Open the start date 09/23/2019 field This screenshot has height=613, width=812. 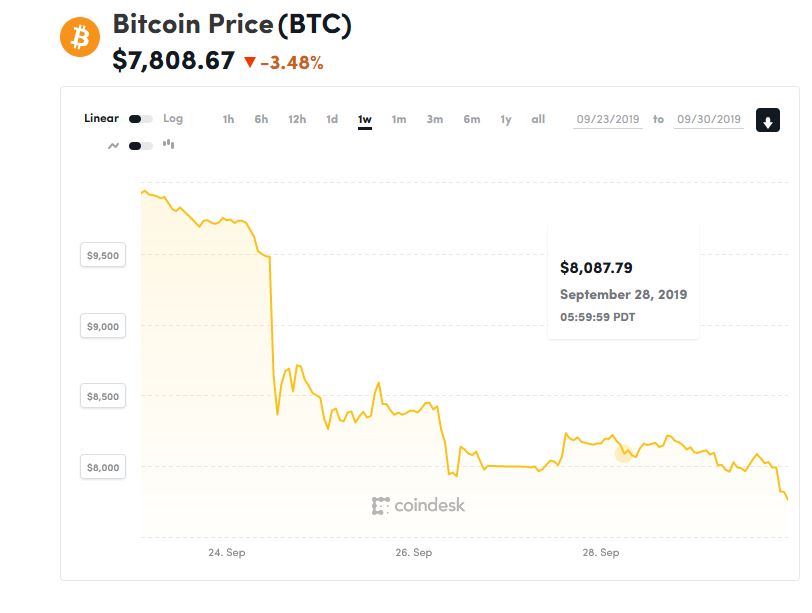coord(608,120)
